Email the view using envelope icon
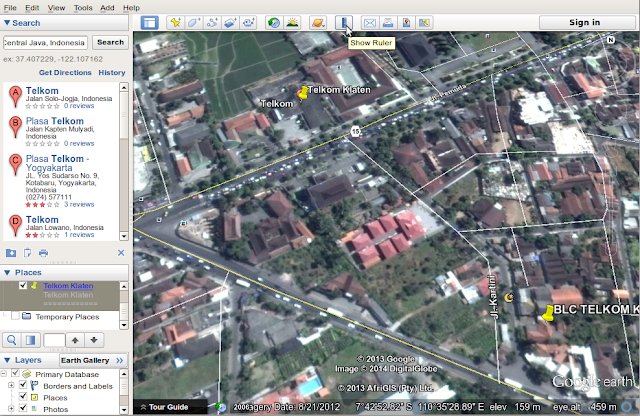Viewport: 640px width, 416px height. coord(370,23)
